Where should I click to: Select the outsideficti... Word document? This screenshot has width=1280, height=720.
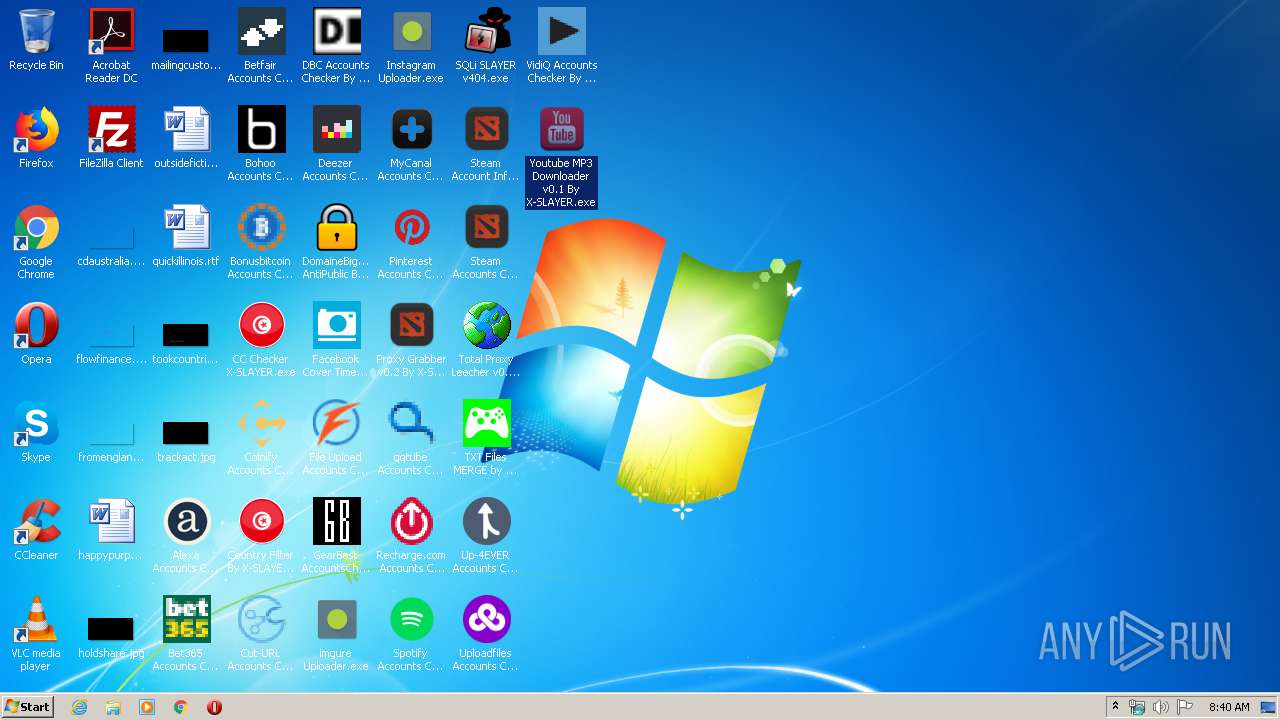point(186,138)
